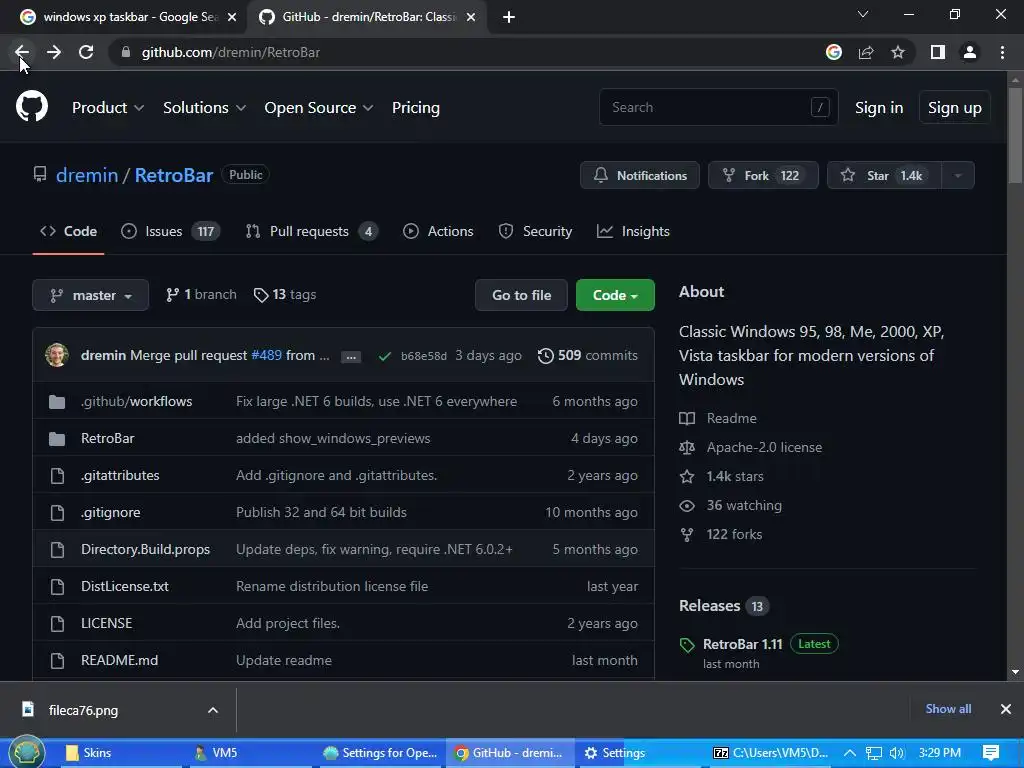Open the Google account icon in address bar

click(x=833, y=52)
